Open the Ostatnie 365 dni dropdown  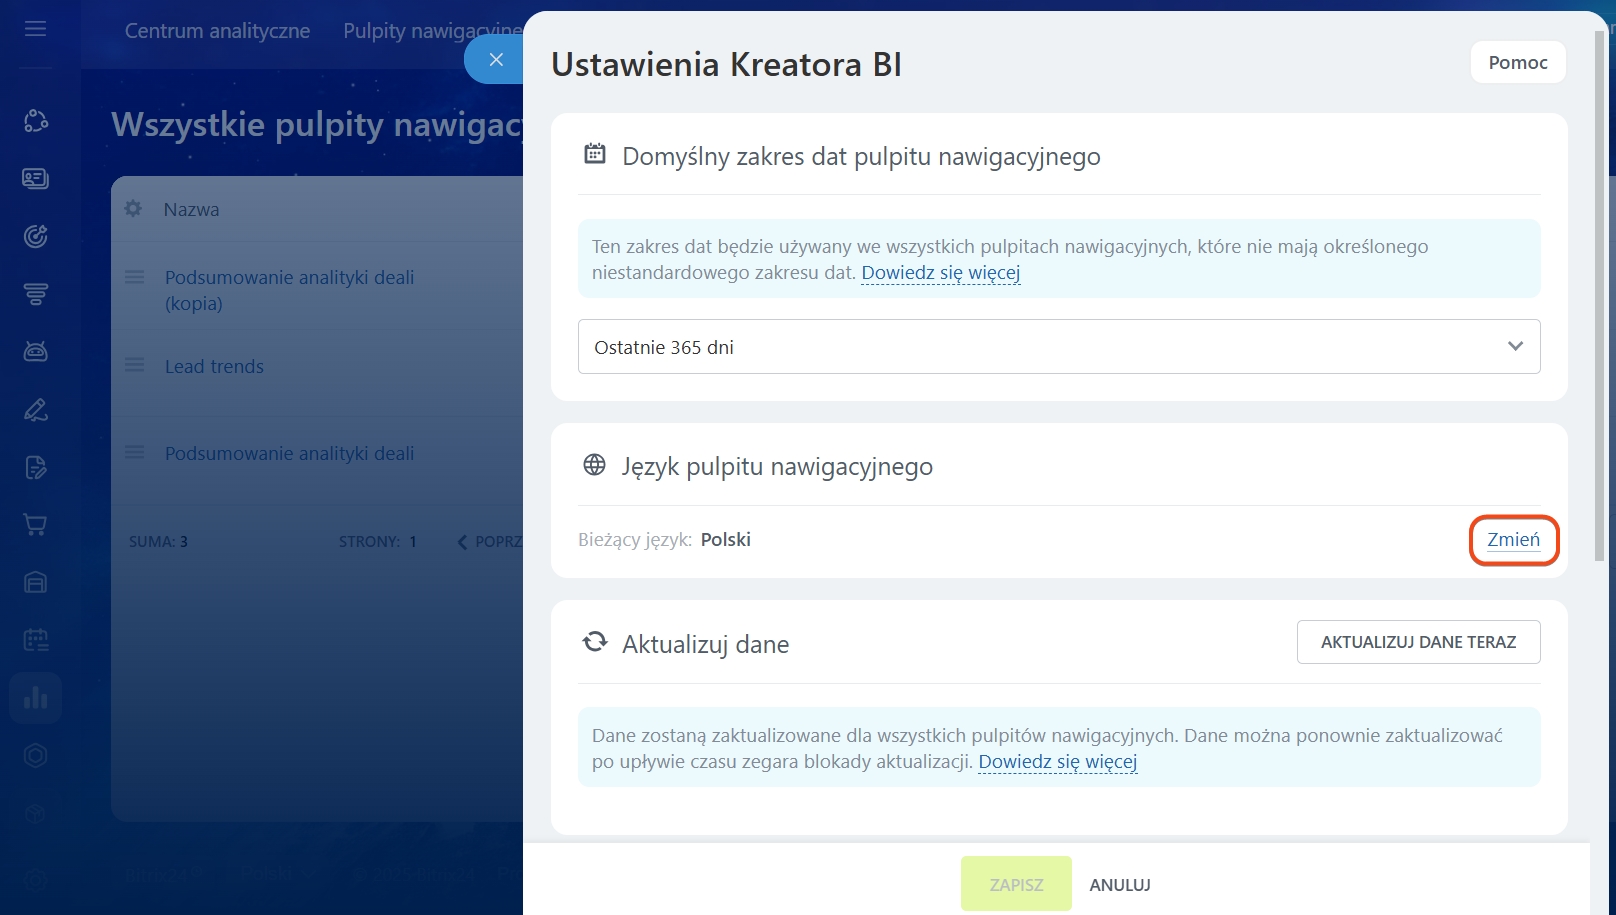pos(1058,347)
